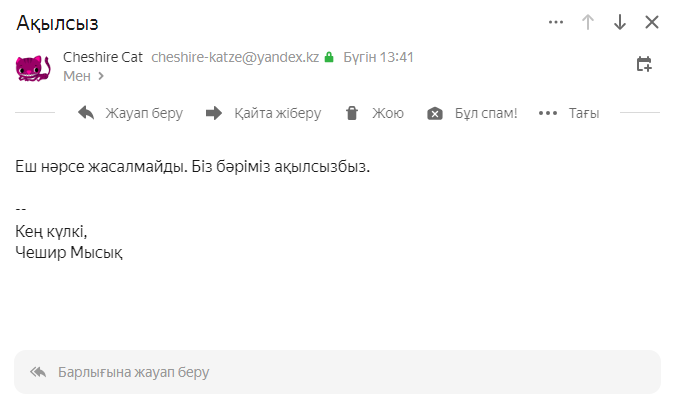Click the Жауап беру reply button
The height and width of the screenshot is (411, 676).
pyautogui.click(x=144, y=113)
